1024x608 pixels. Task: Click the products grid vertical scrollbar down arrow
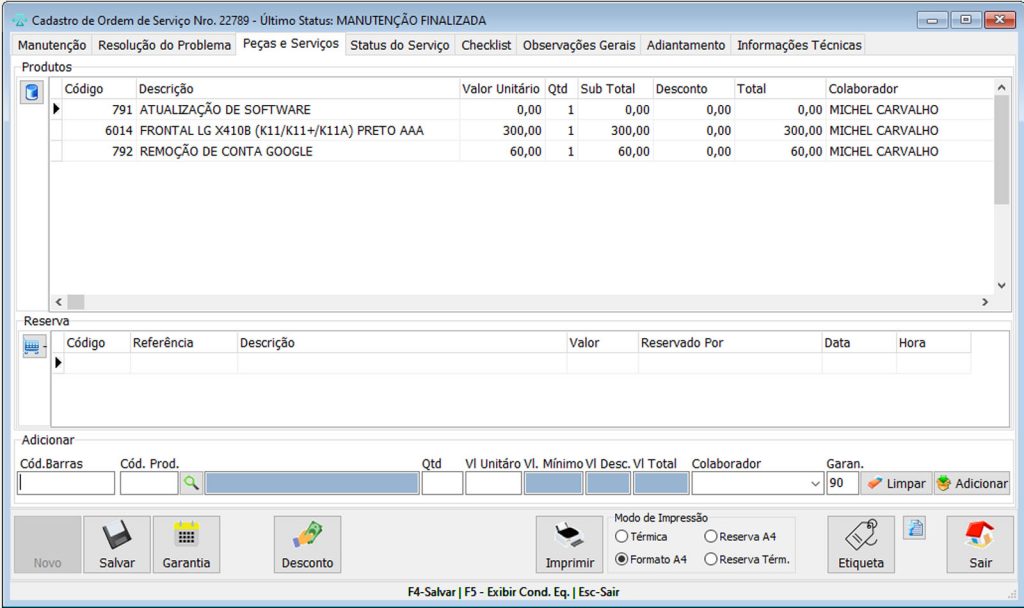coord(1002,285)
